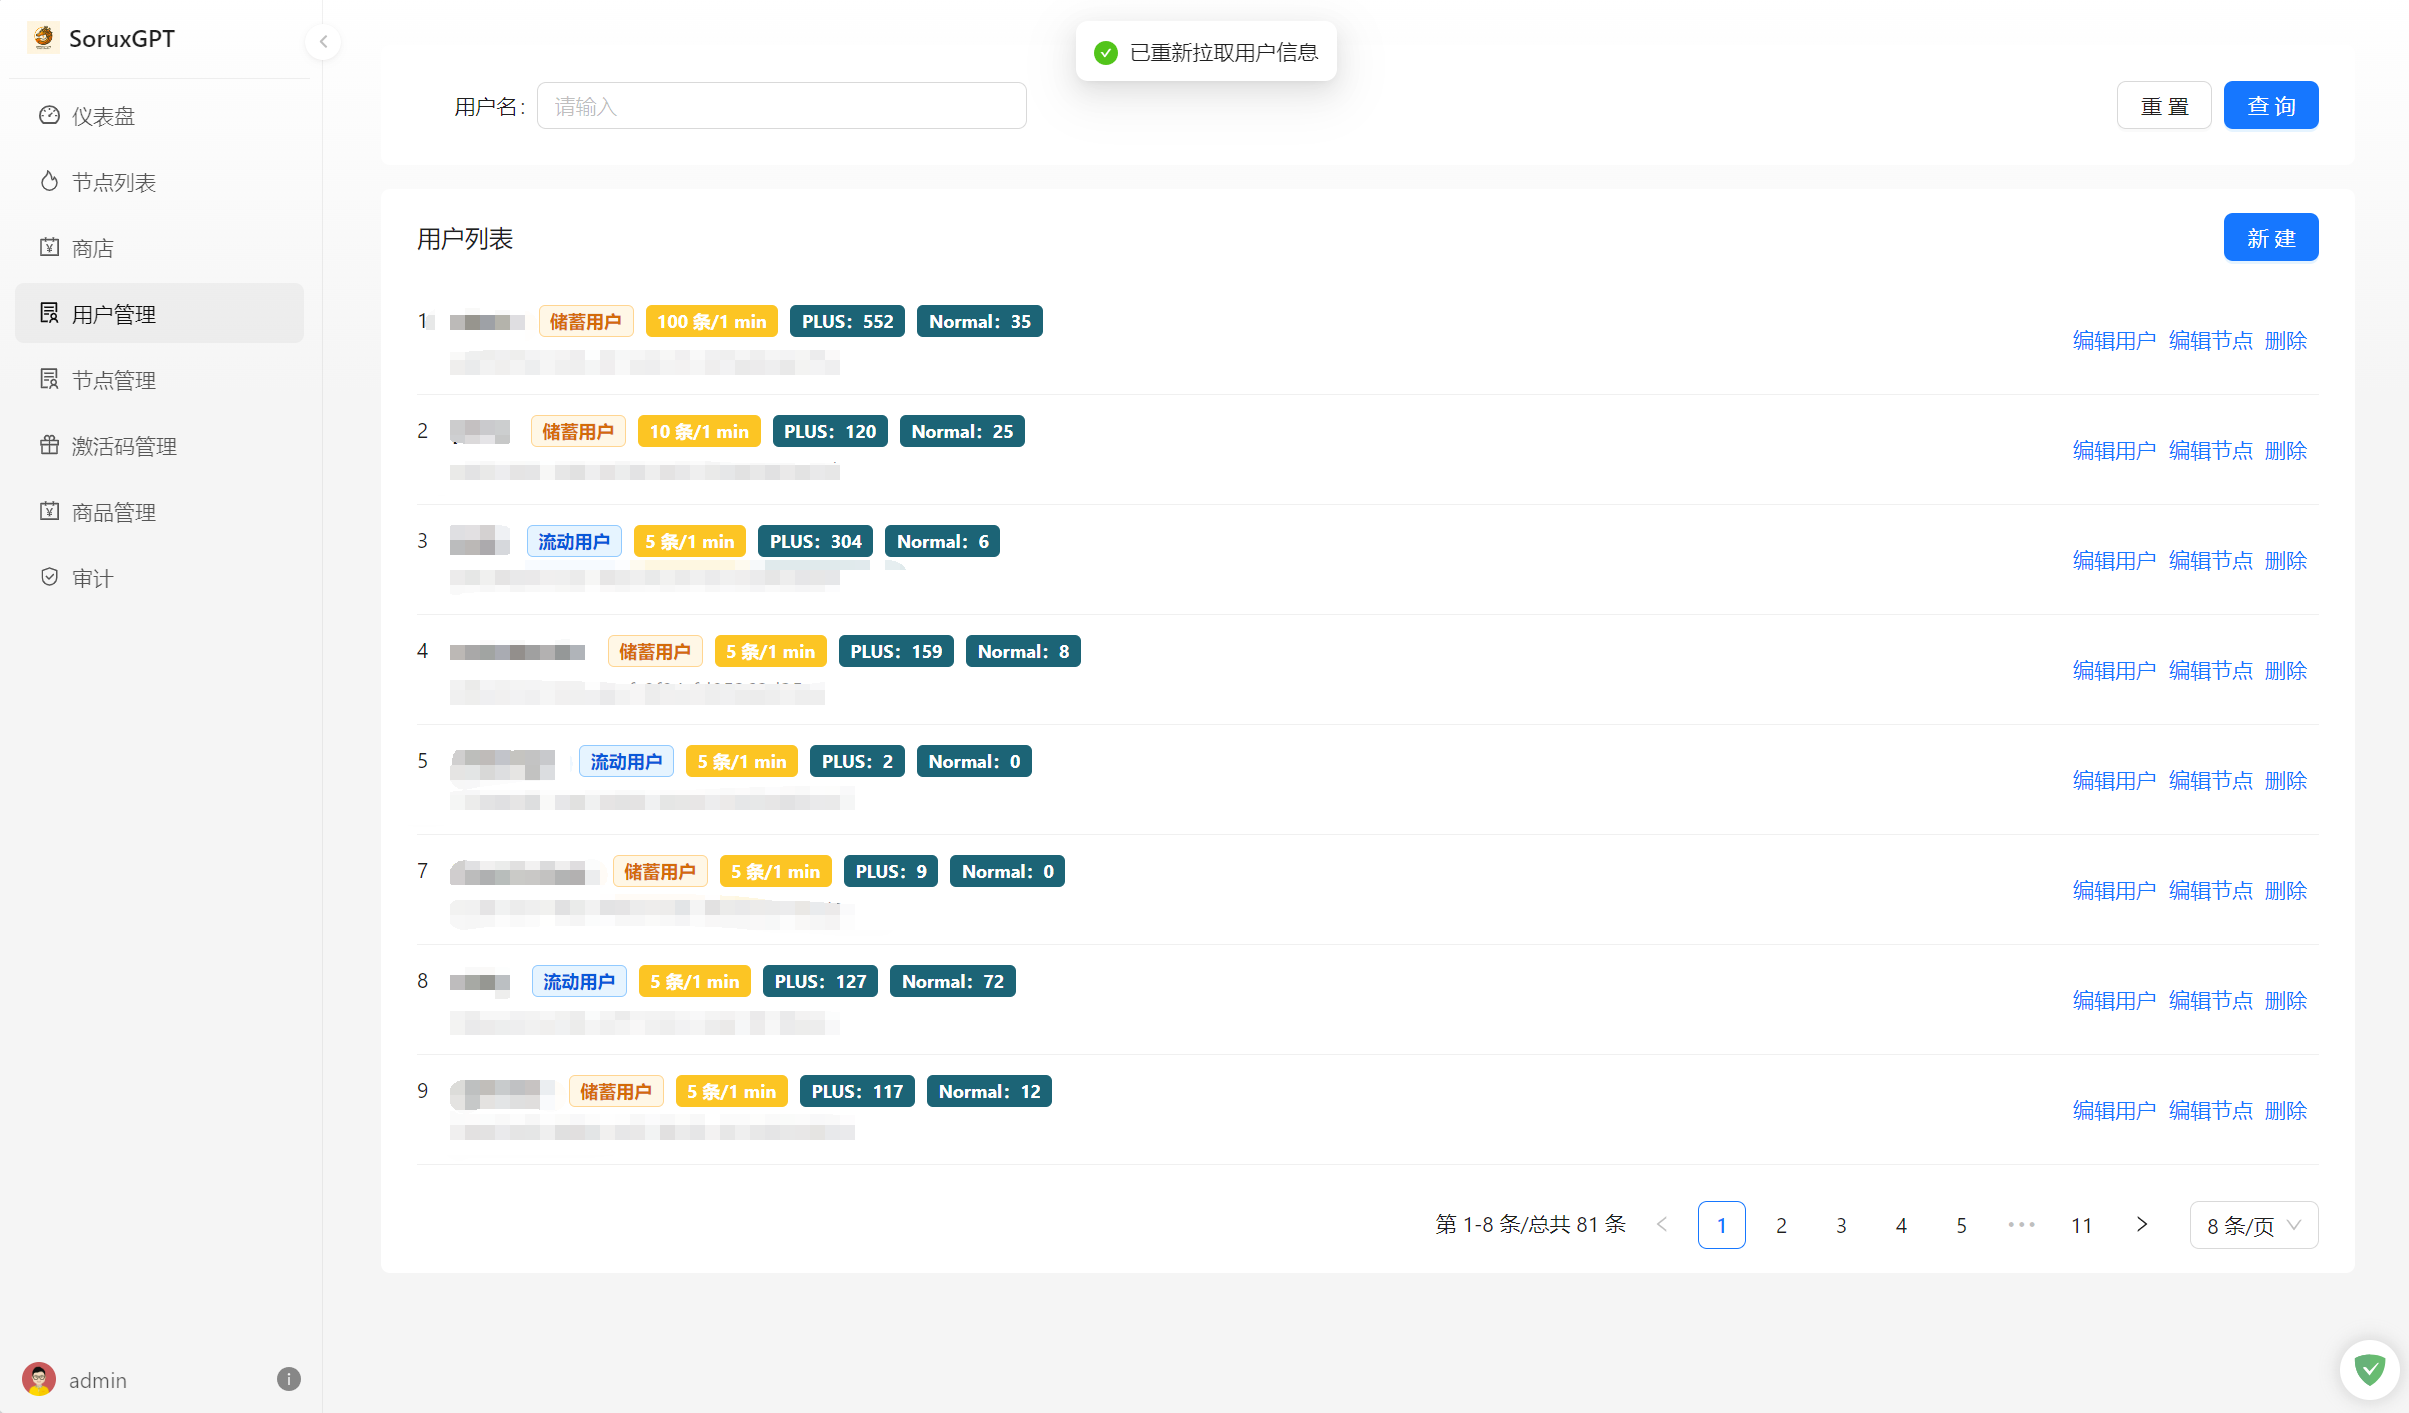2409x1413 pixels.
Task: Open the 商店 menu item
Action: click(92, 248)
